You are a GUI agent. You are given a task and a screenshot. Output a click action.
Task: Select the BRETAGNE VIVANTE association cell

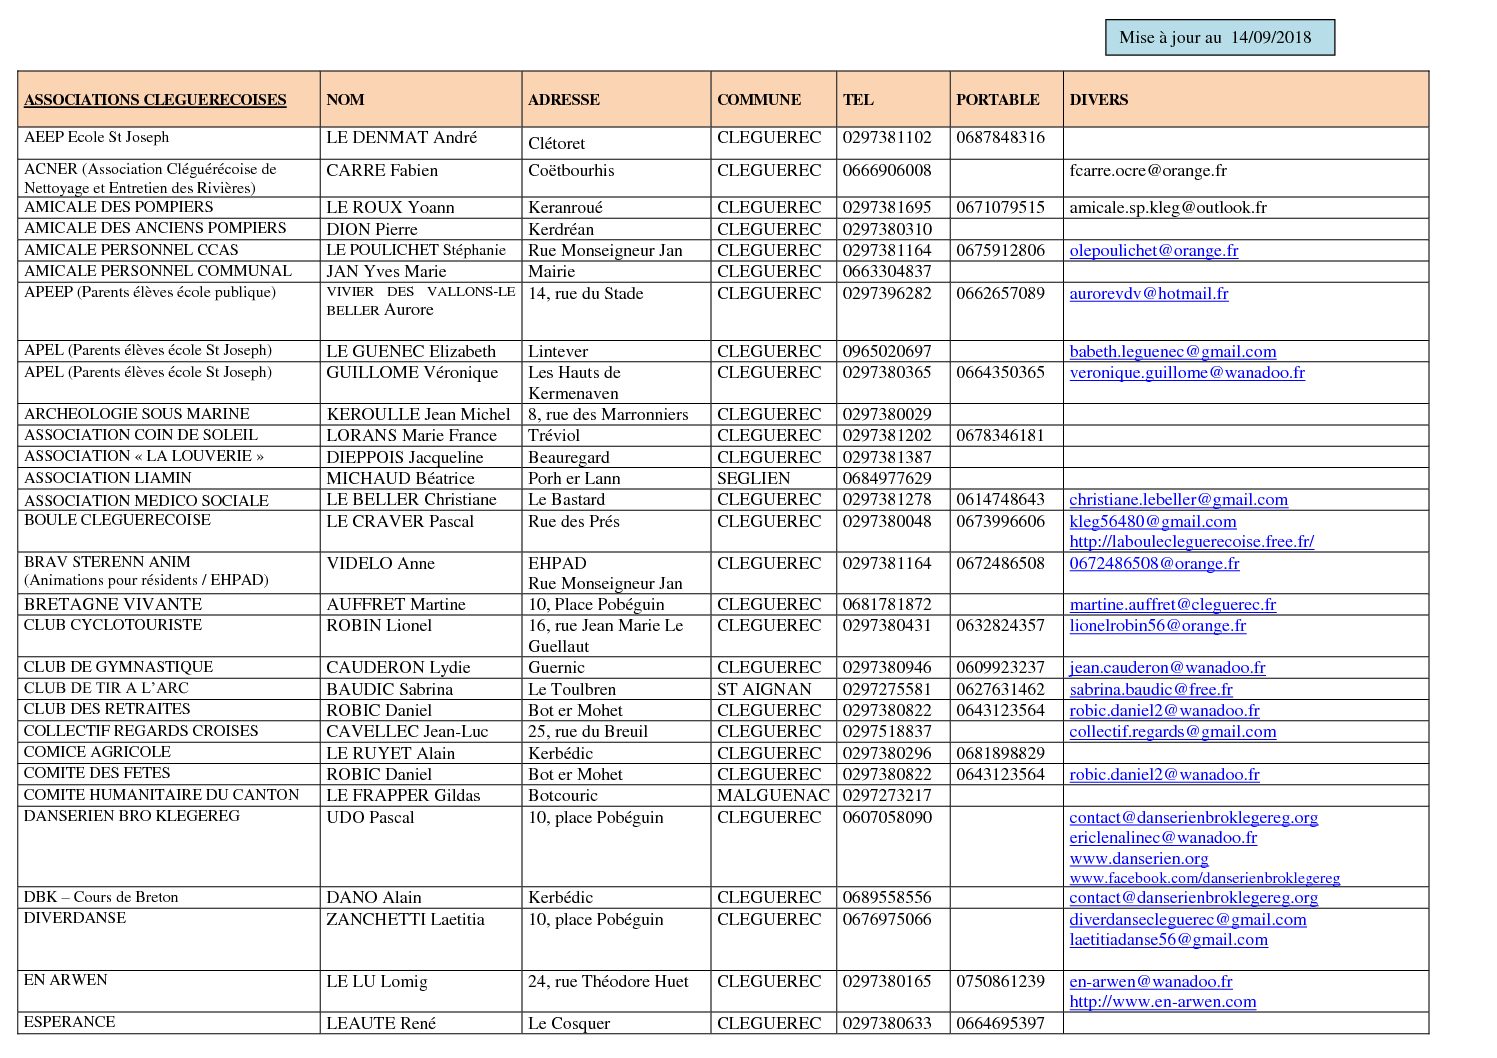(x=113, y=605)
